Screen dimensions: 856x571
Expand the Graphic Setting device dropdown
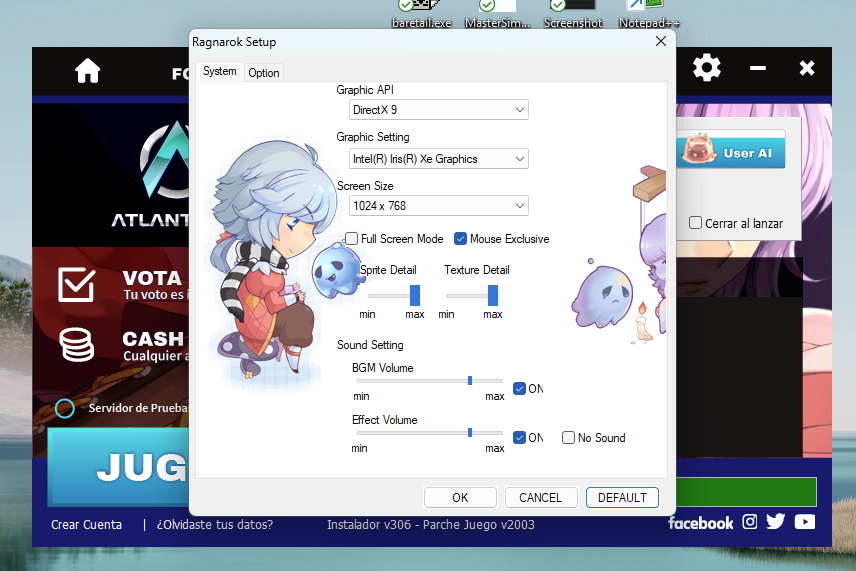(438, 159)
